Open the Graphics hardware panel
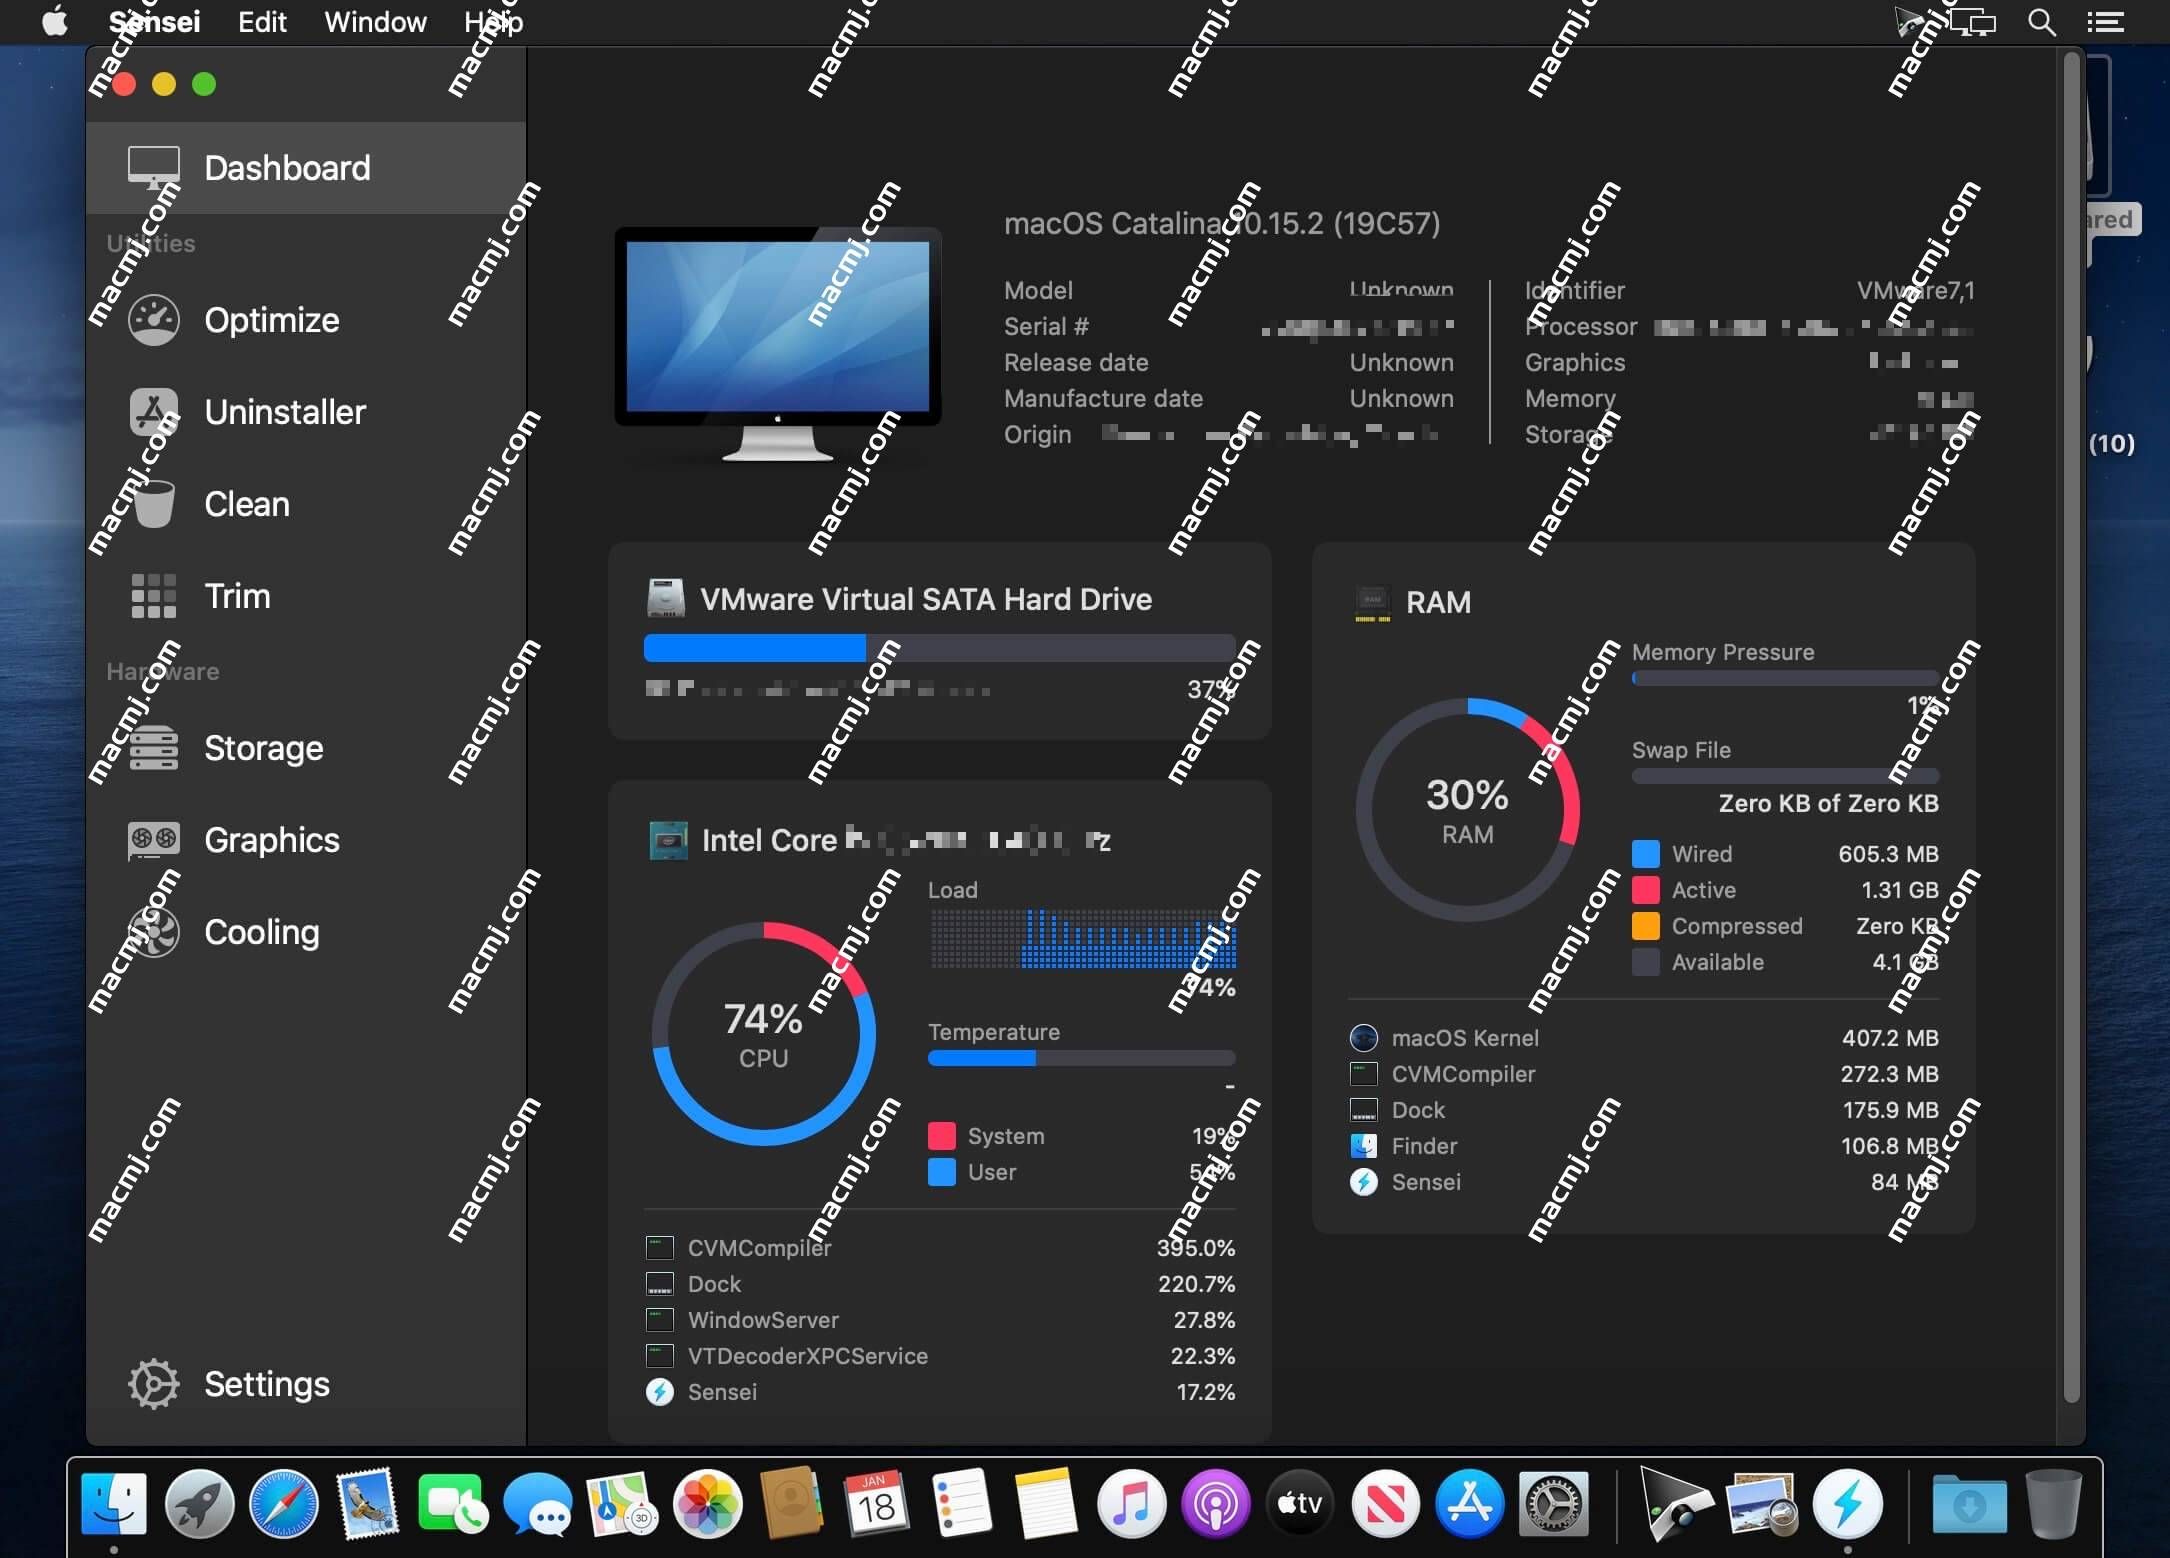This screenshot has height=1558, width=2170. pos(270,839)
